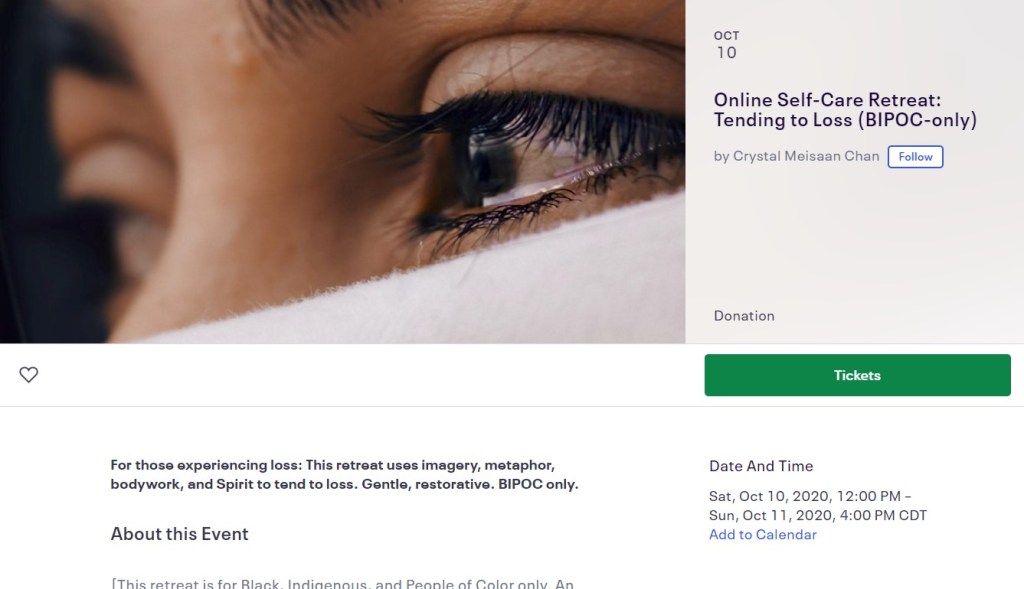Click the day number 10 under OCT
Image resolution: width=1024 pixels, height=589 pixels.
coord(726,53)
